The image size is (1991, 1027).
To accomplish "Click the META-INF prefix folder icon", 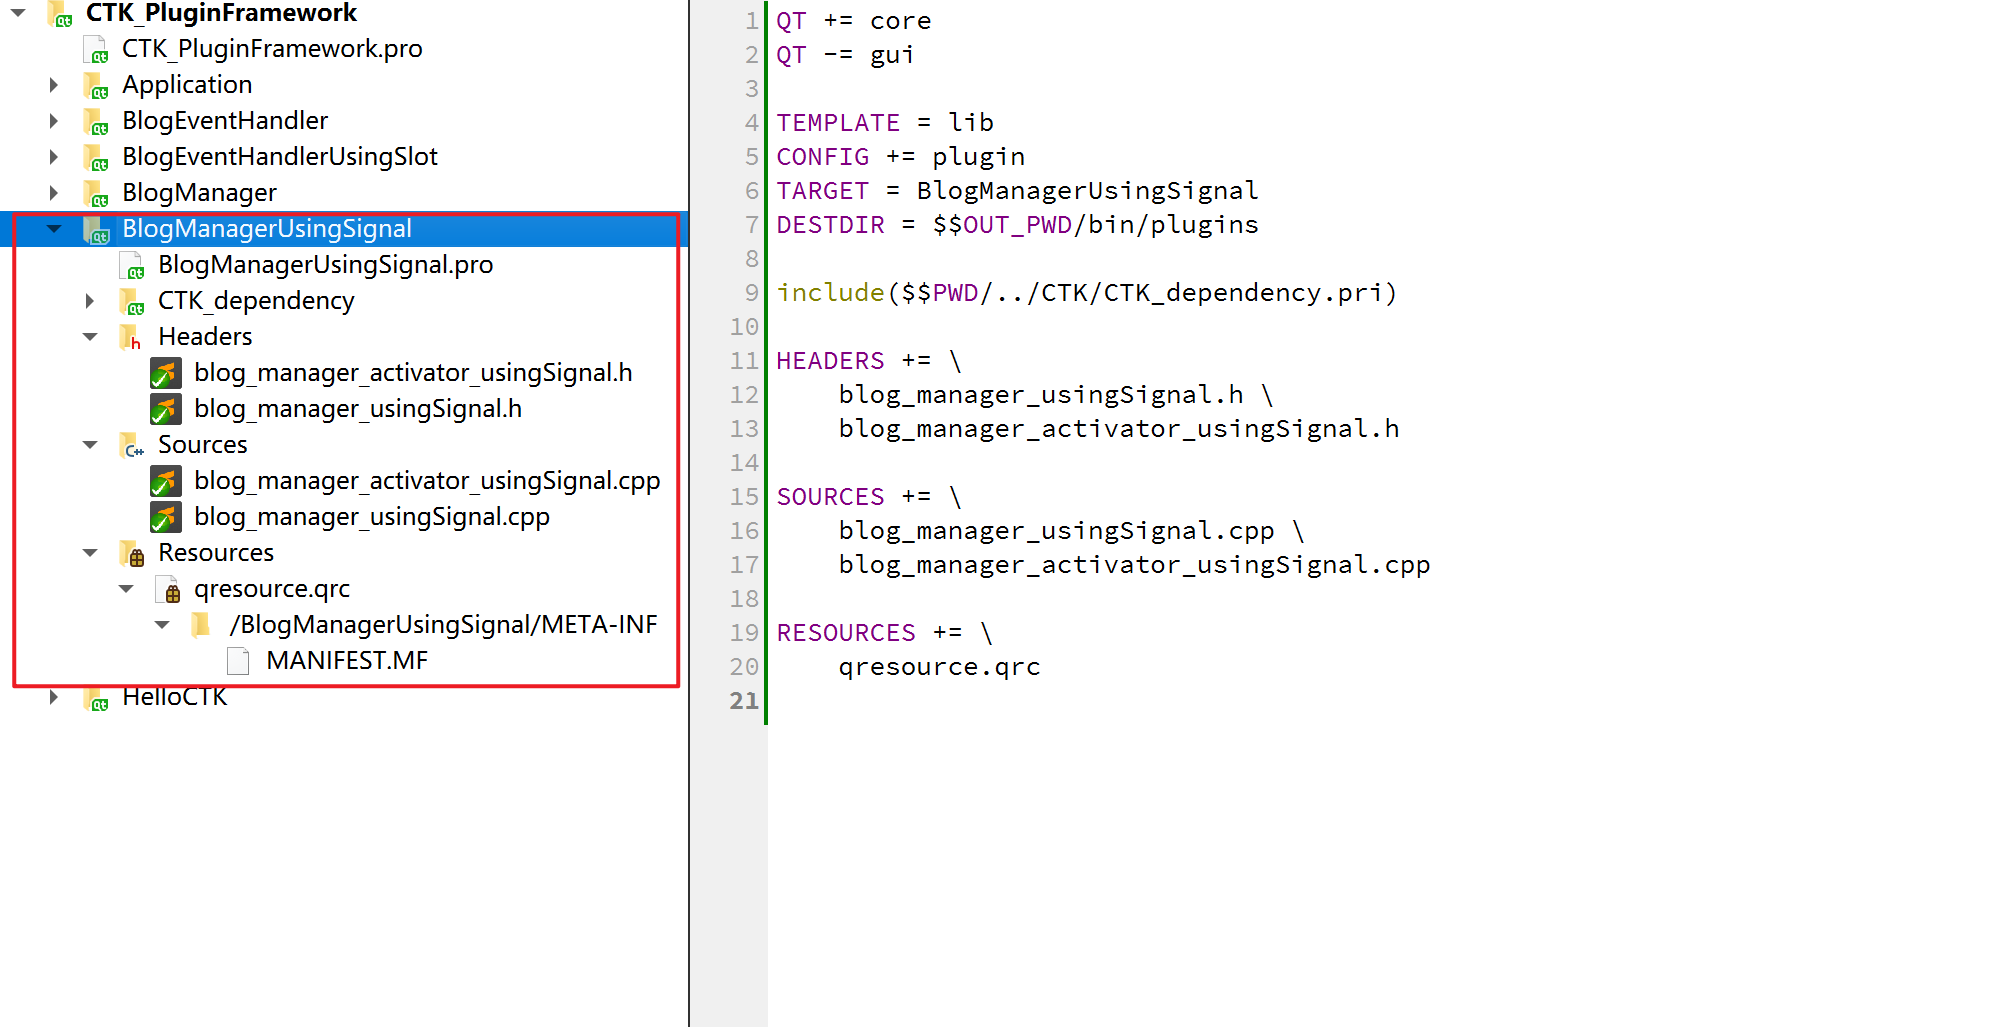I will pyautogui.click(x=201, y=625).
